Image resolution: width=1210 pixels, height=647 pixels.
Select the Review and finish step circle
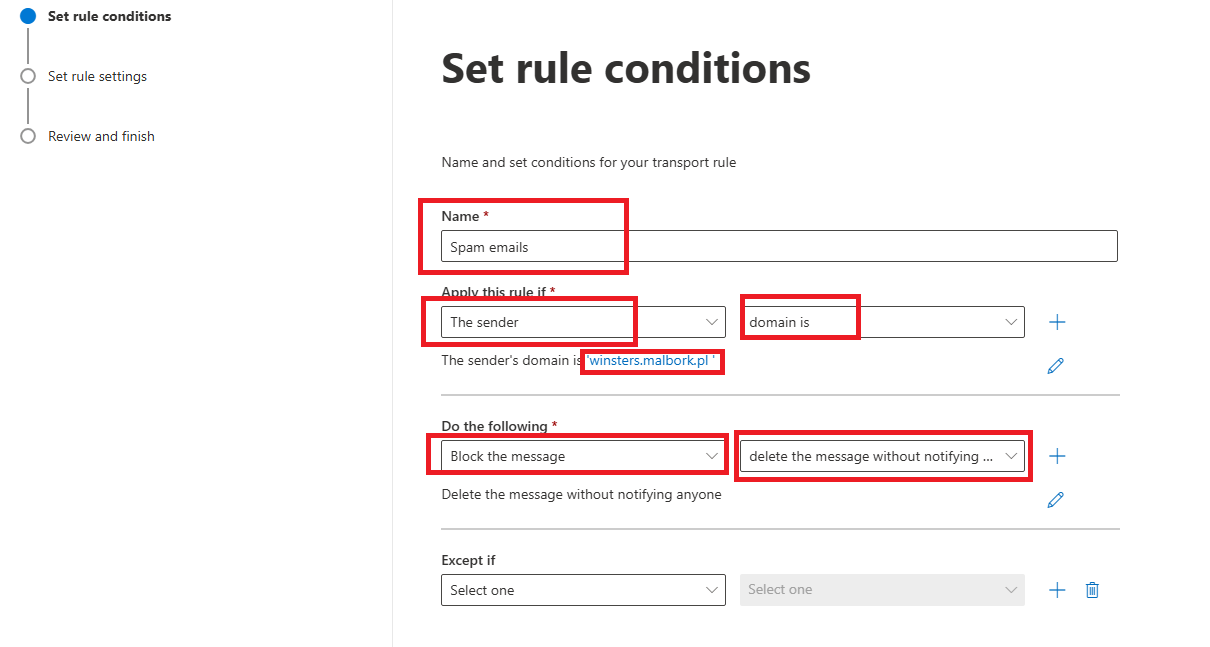tap(28, 136)
